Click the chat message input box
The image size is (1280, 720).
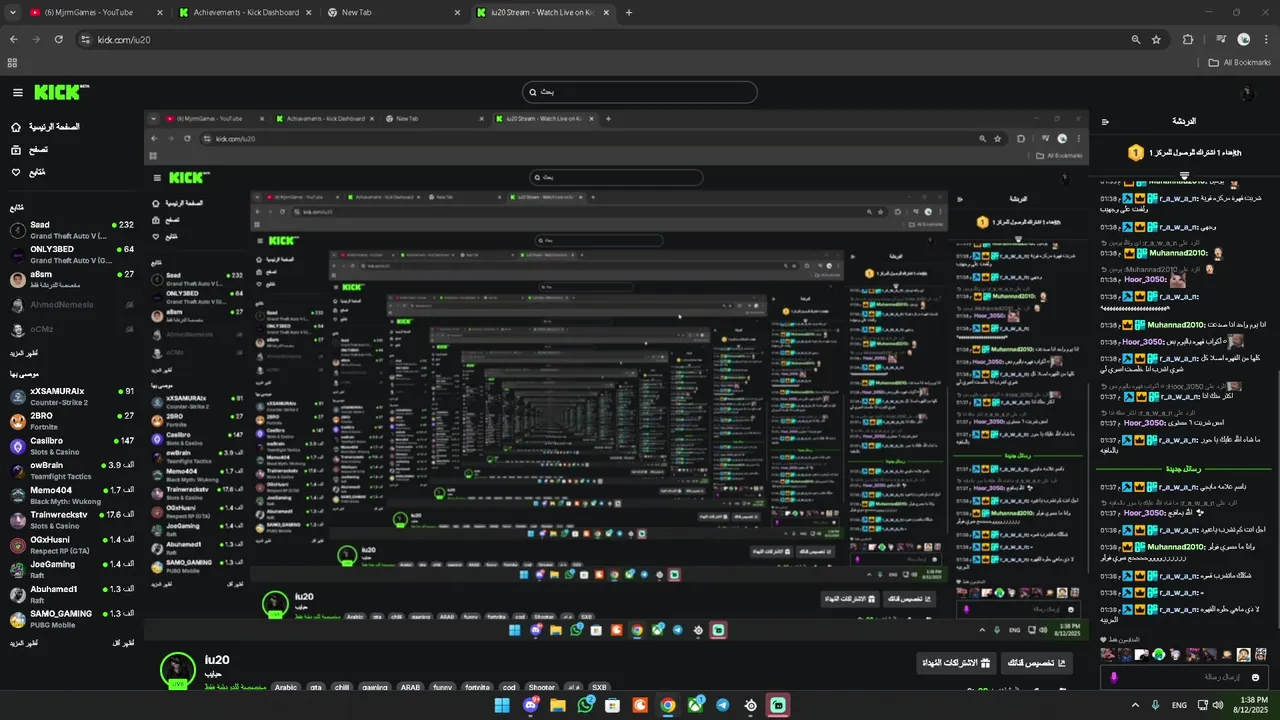click(1184, 677)
